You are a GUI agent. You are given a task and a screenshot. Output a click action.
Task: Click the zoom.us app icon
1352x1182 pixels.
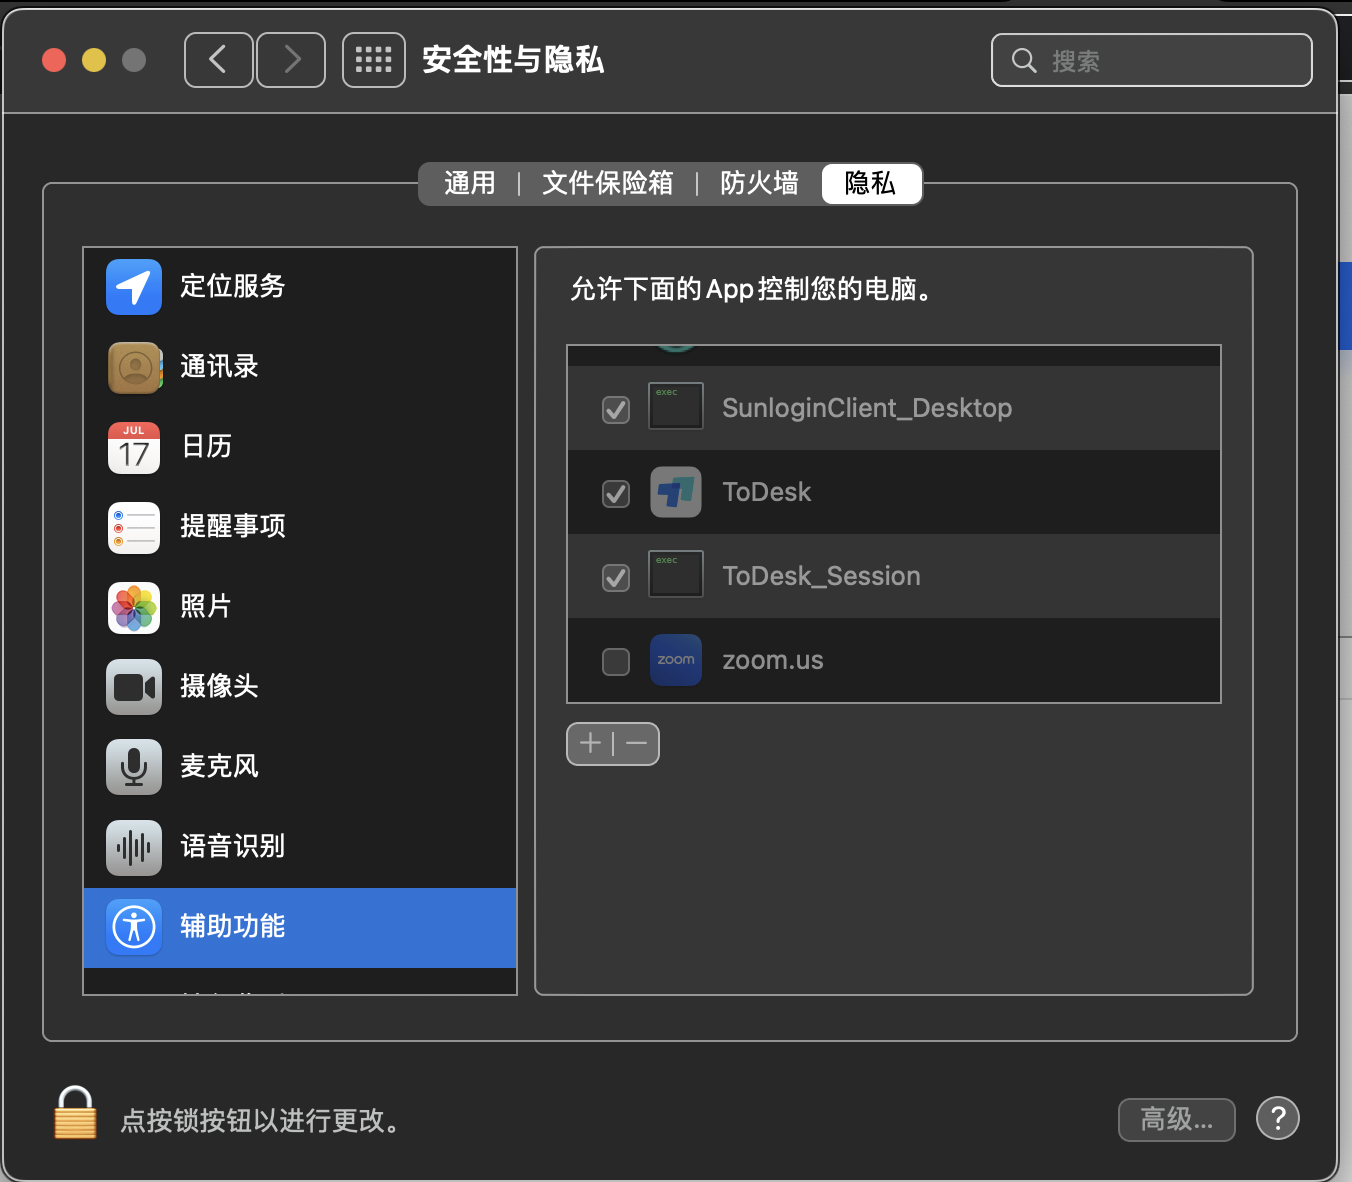[676, 660]
